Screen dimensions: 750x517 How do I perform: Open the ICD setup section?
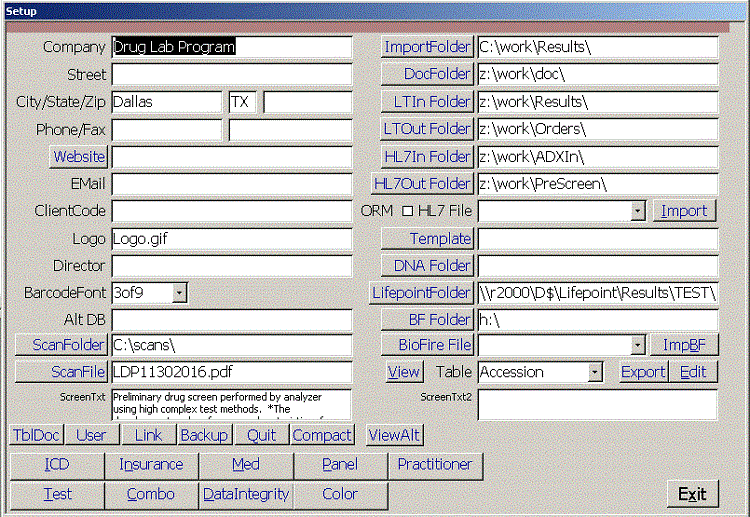pyautogui.click(x=57, y=465)
